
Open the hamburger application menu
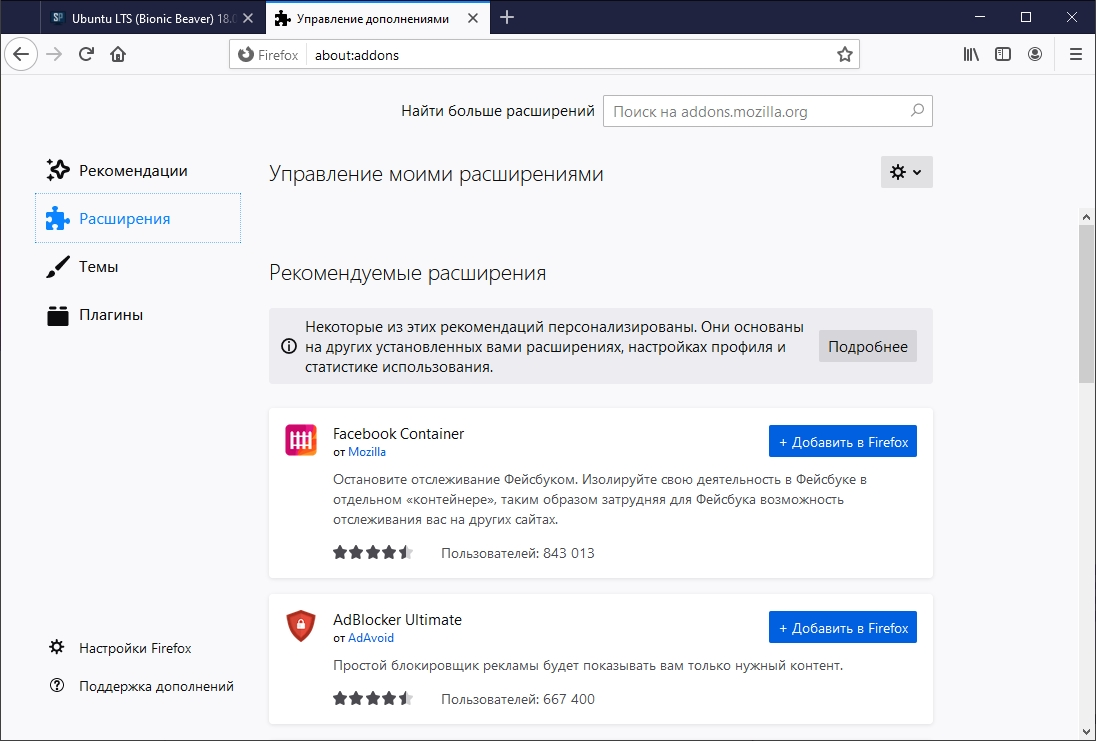click(x=1076, y=55)
